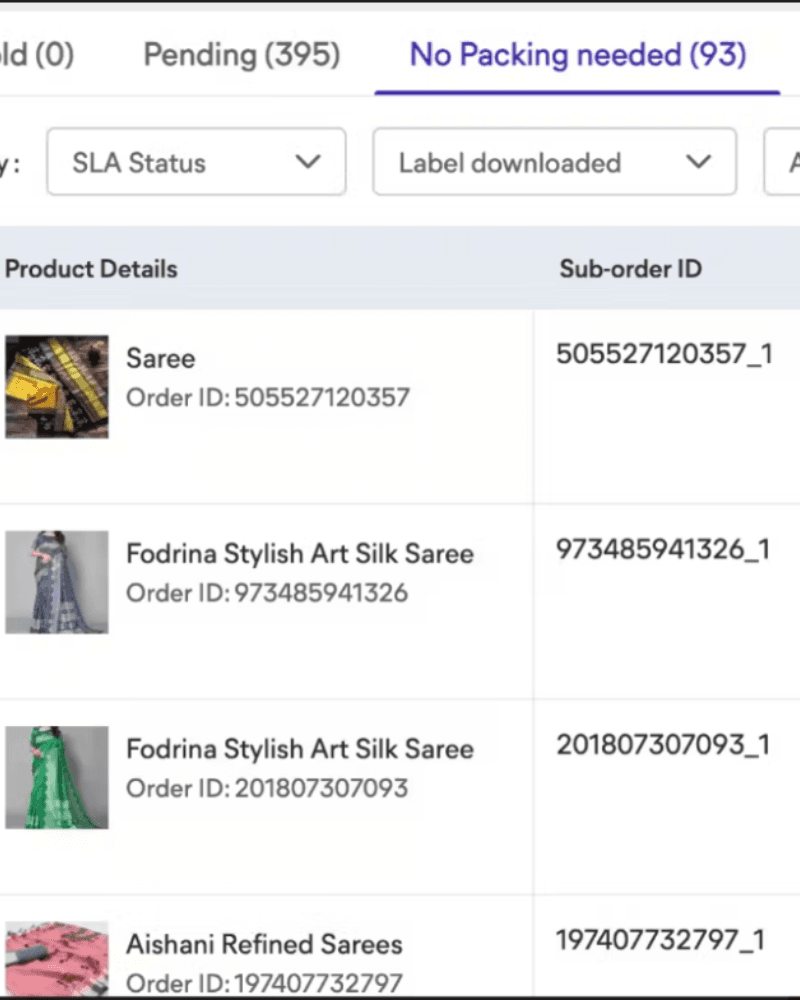Select sub-order ID 197407732797_1
800x1000 pixels.
[x=660, y=941]
